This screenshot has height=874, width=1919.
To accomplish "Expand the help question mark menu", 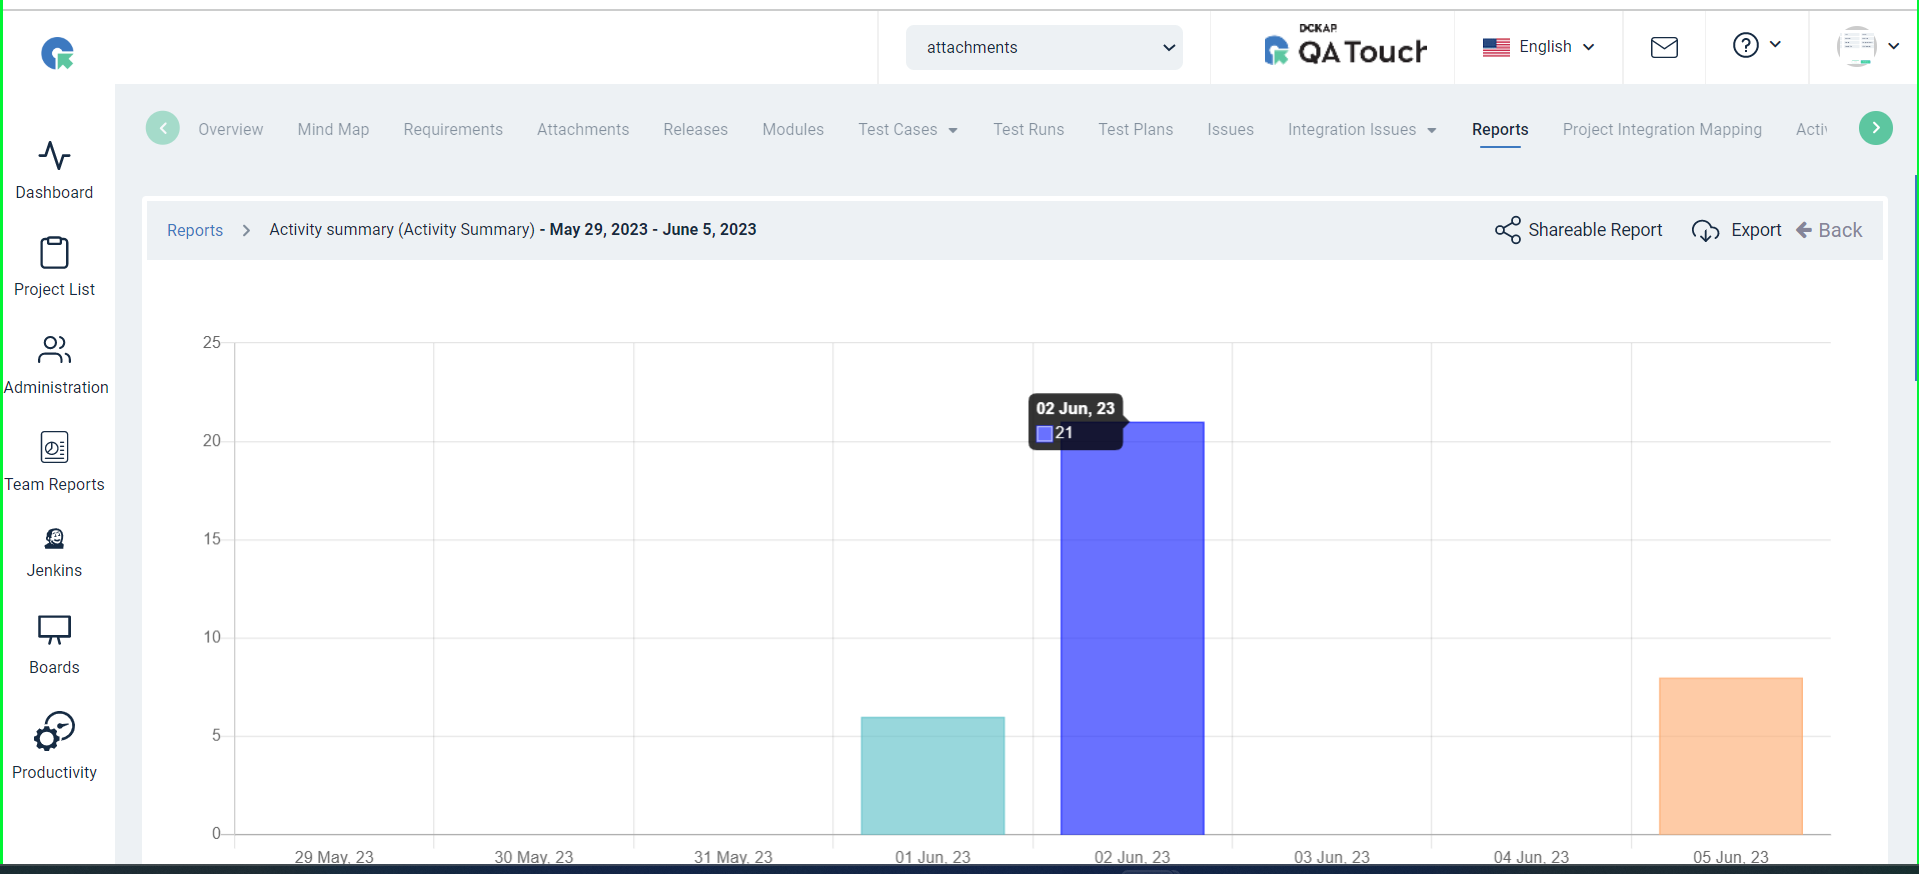I will click(1756, 45).
